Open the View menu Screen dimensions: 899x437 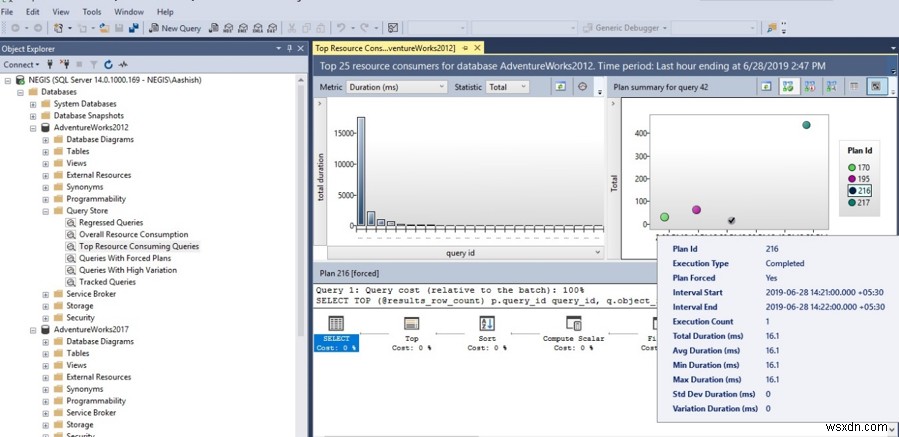[61, 11]
